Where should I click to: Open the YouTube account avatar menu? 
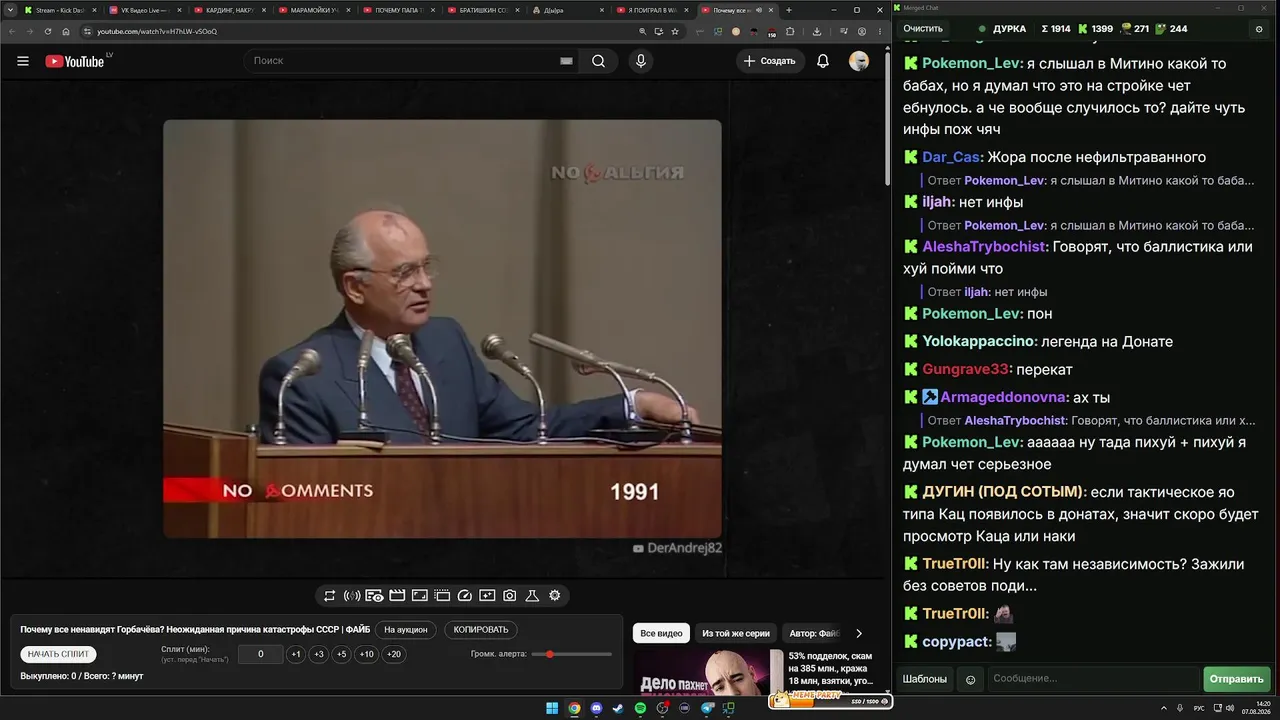click(859, 61)
